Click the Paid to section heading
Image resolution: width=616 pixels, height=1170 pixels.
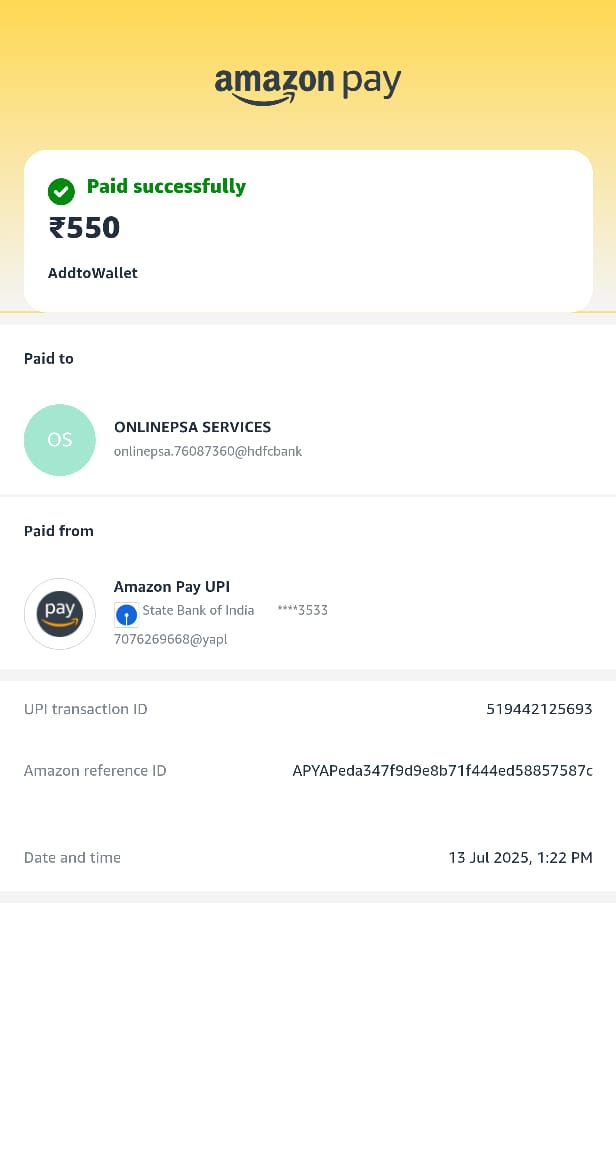pyautogui.click(x=49, y=358)
